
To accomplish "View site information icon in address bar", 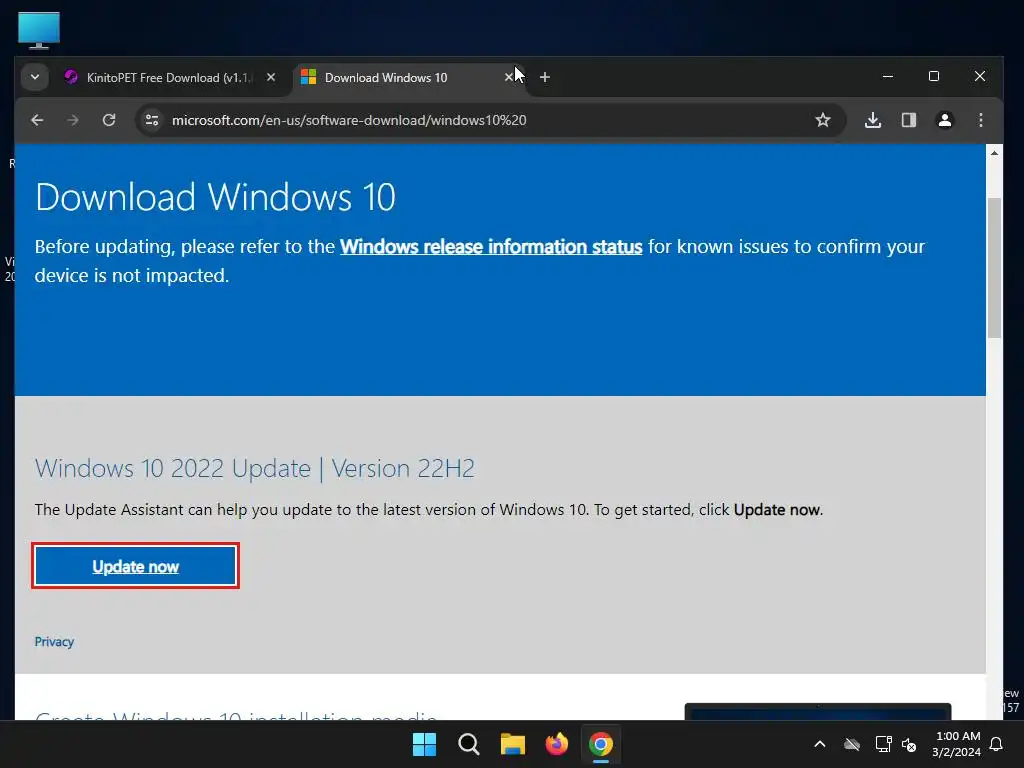I will 152,120.
